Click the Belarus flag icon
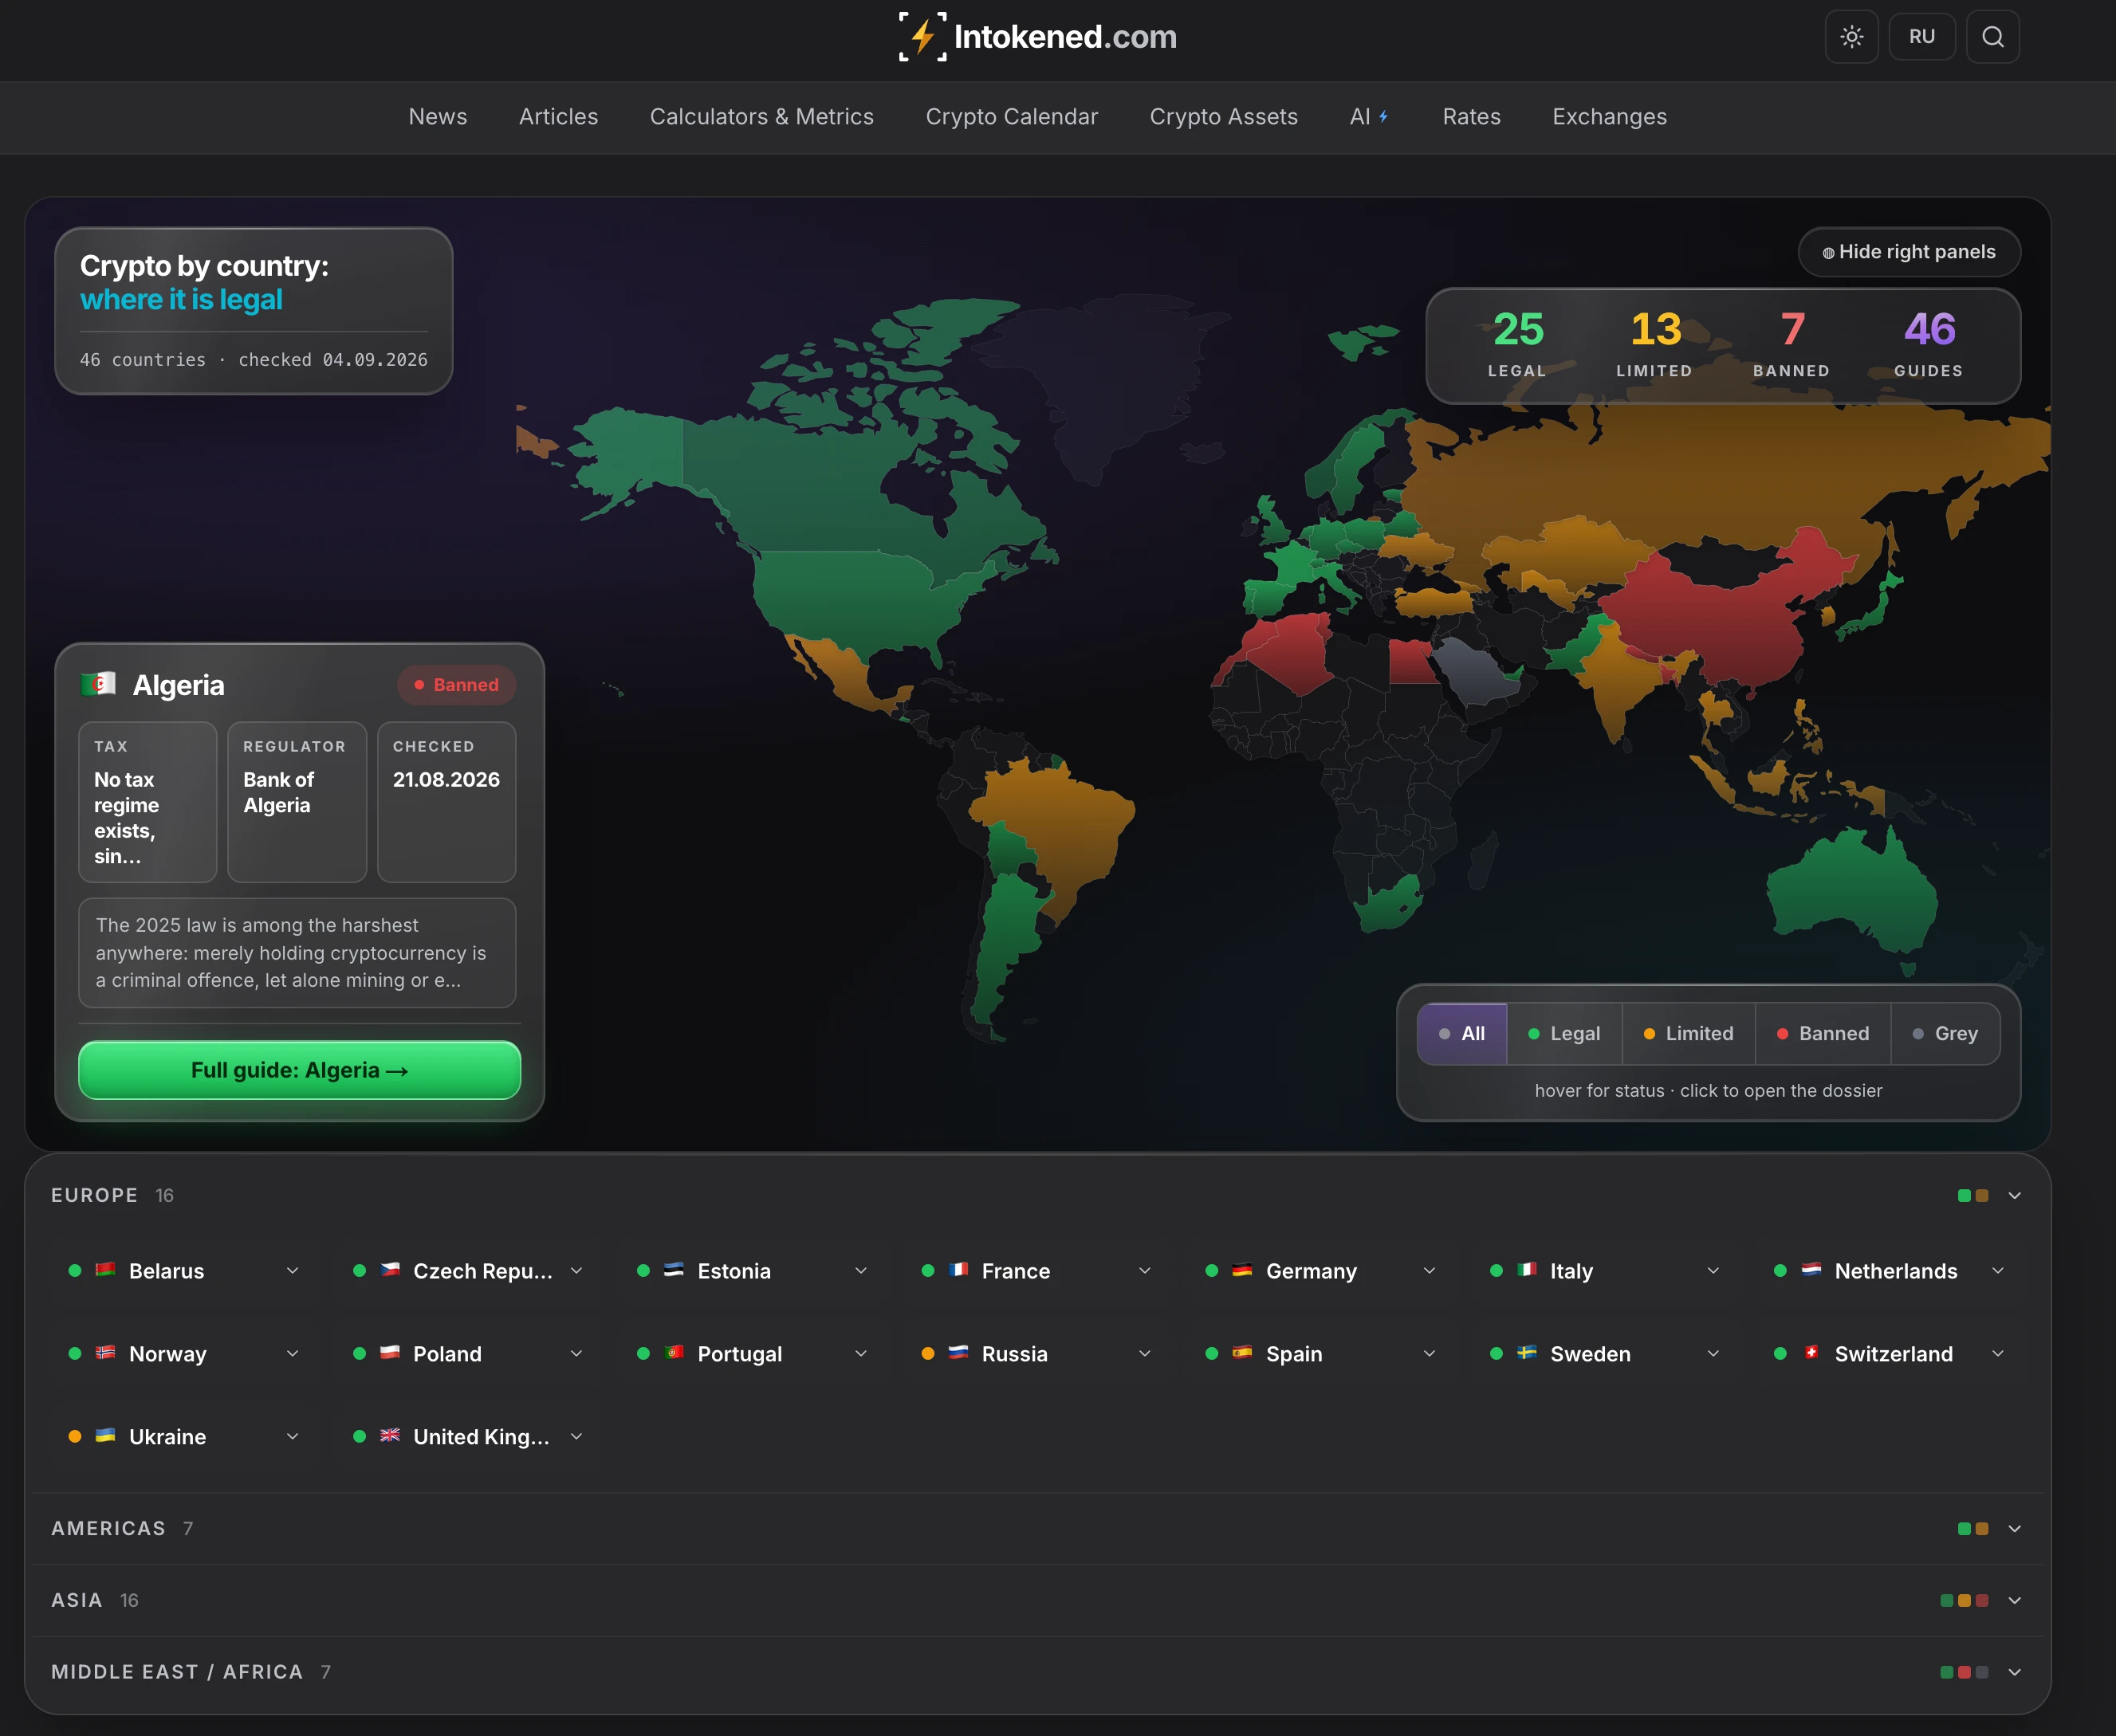This screenshot has width=2116, height=1736. pos(105,1270)
